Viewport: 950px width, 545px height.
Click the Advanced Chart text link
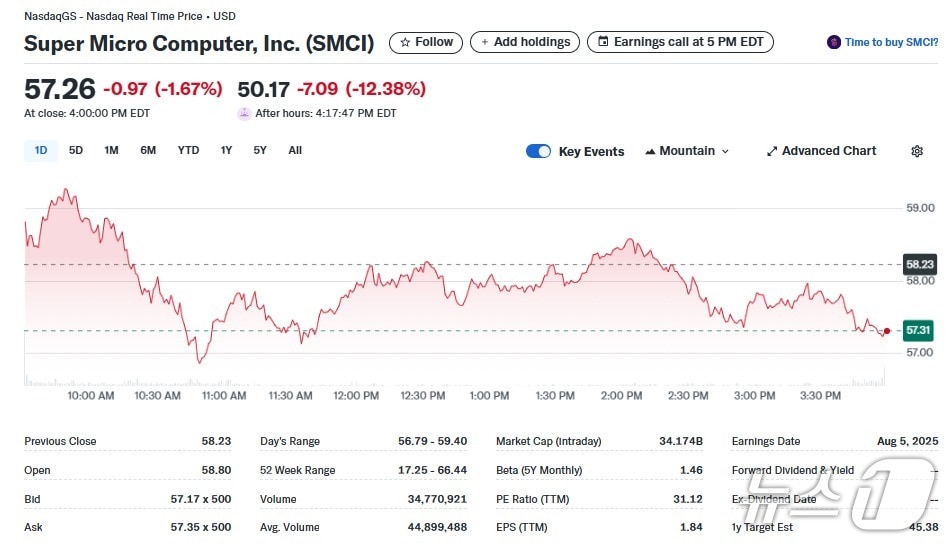(829, 151)
